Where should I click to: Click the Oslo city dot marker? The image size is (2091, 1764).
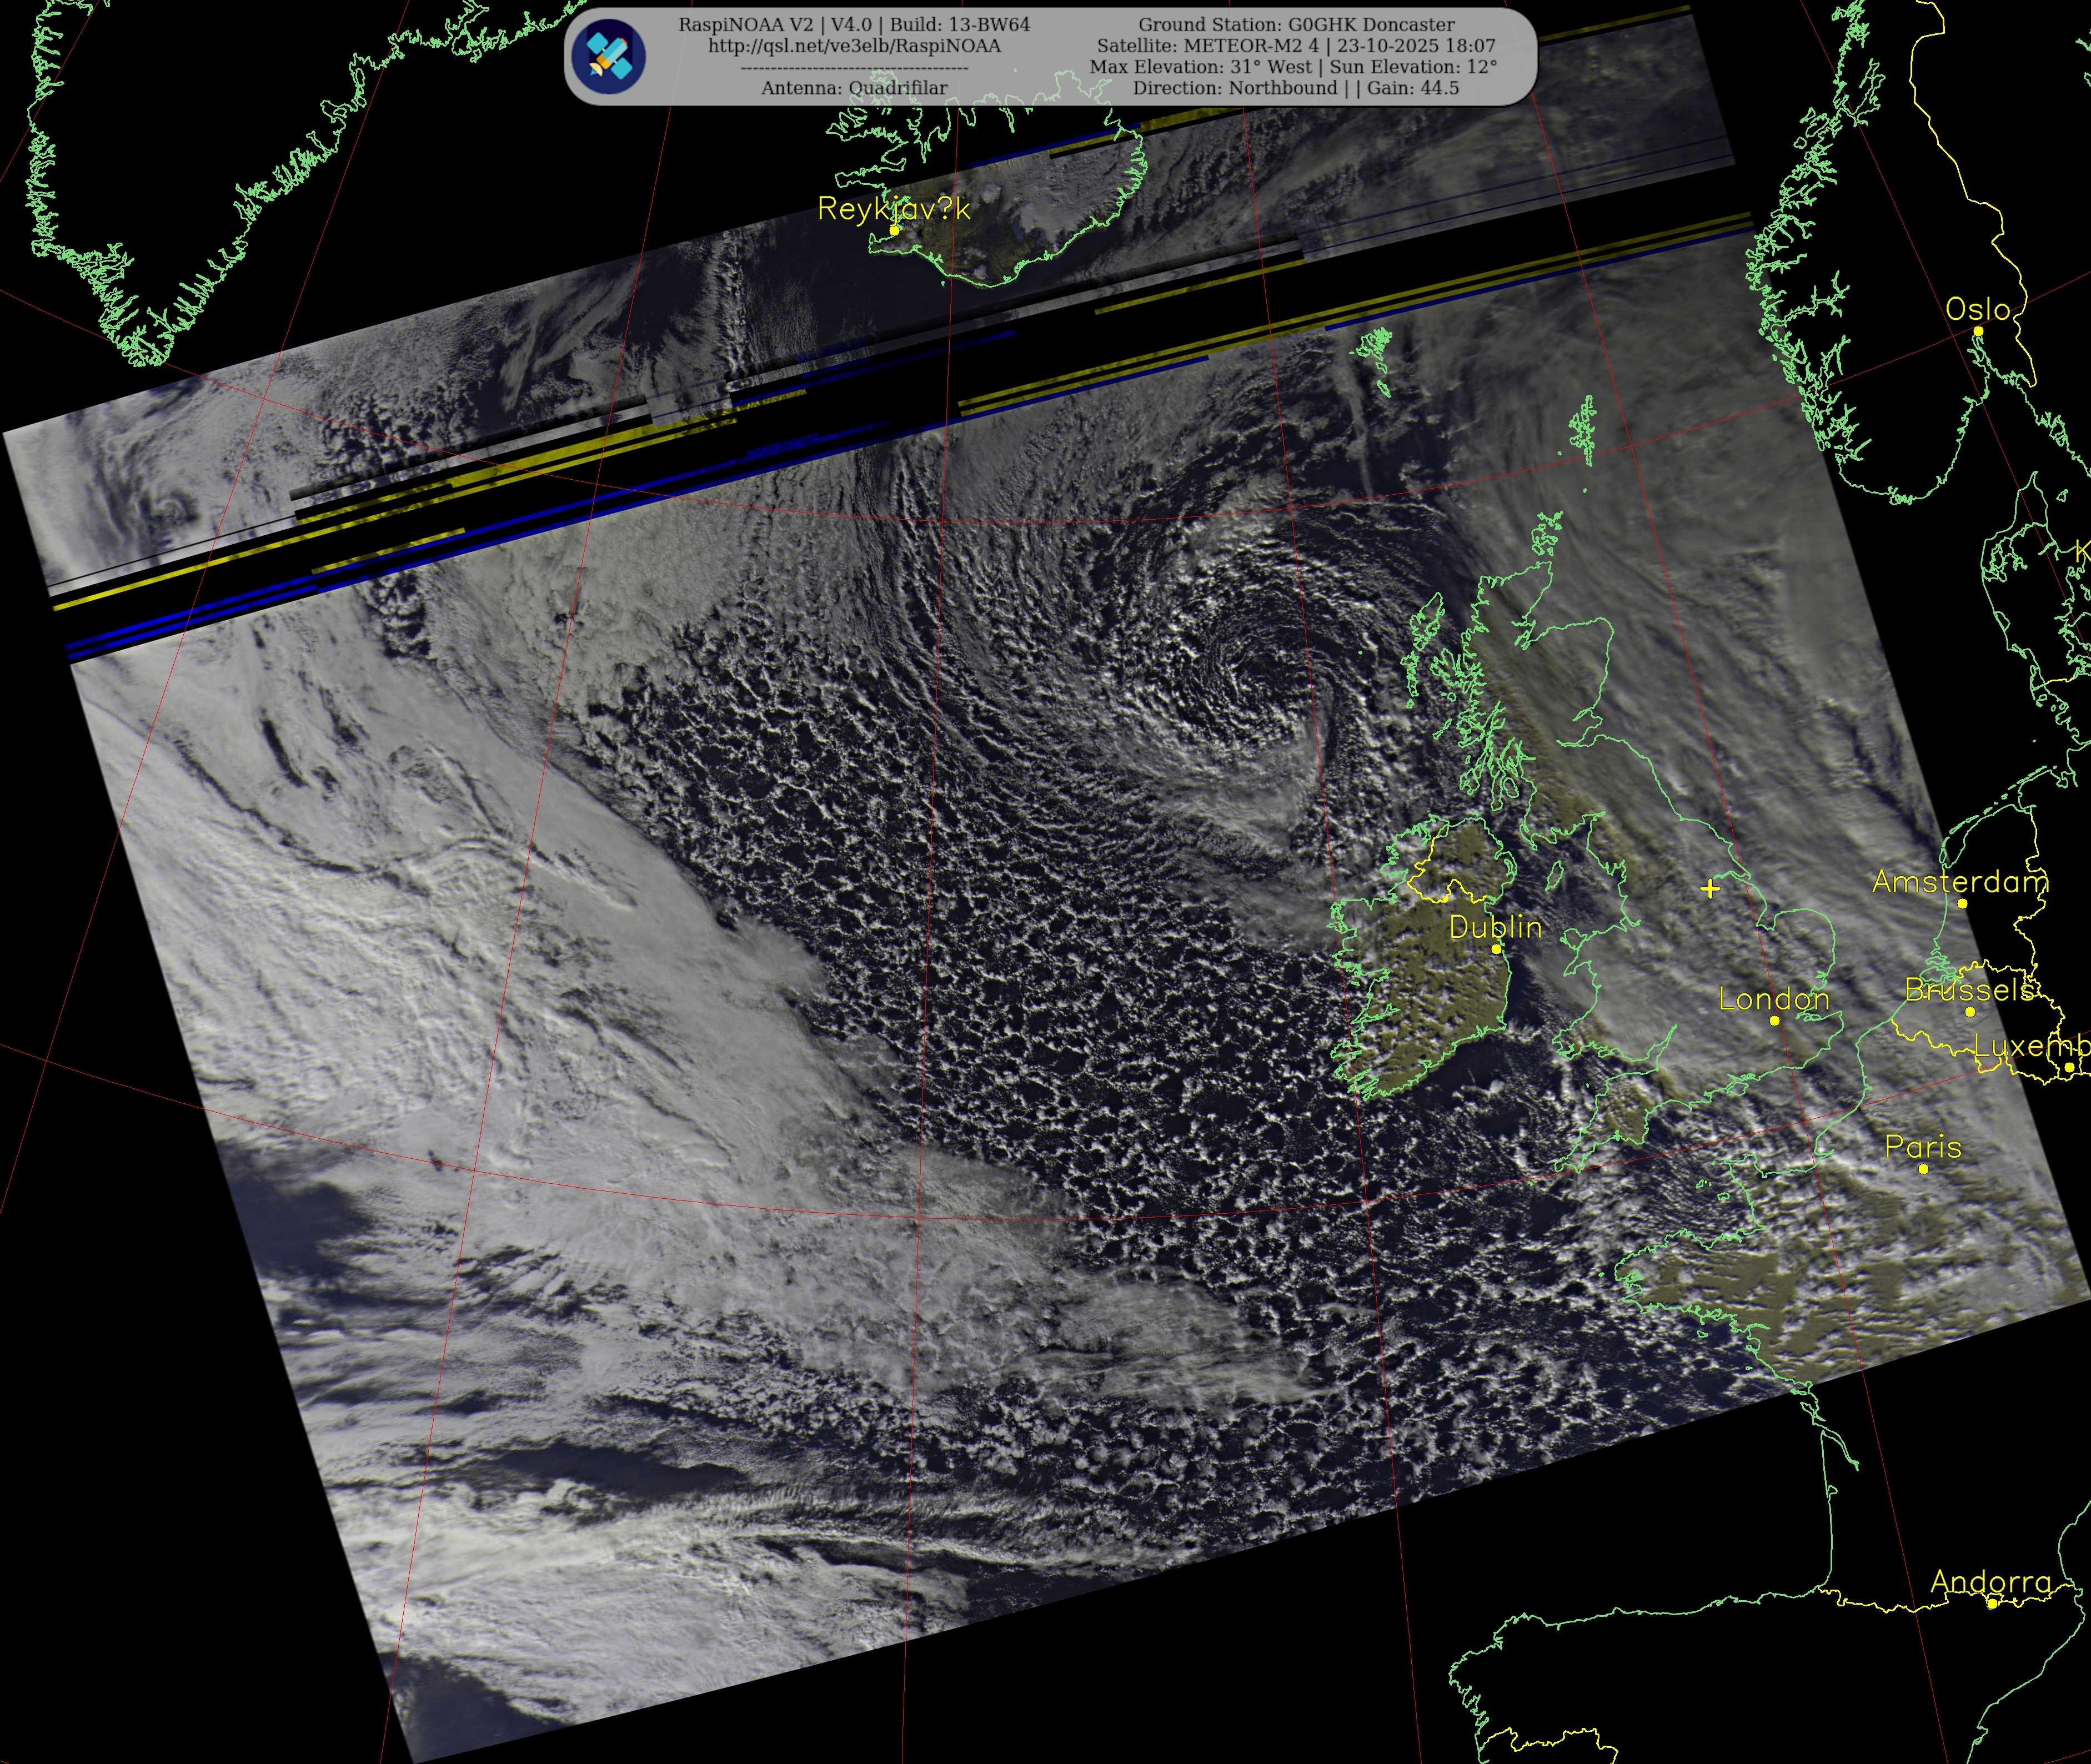tap(1978, 331)
